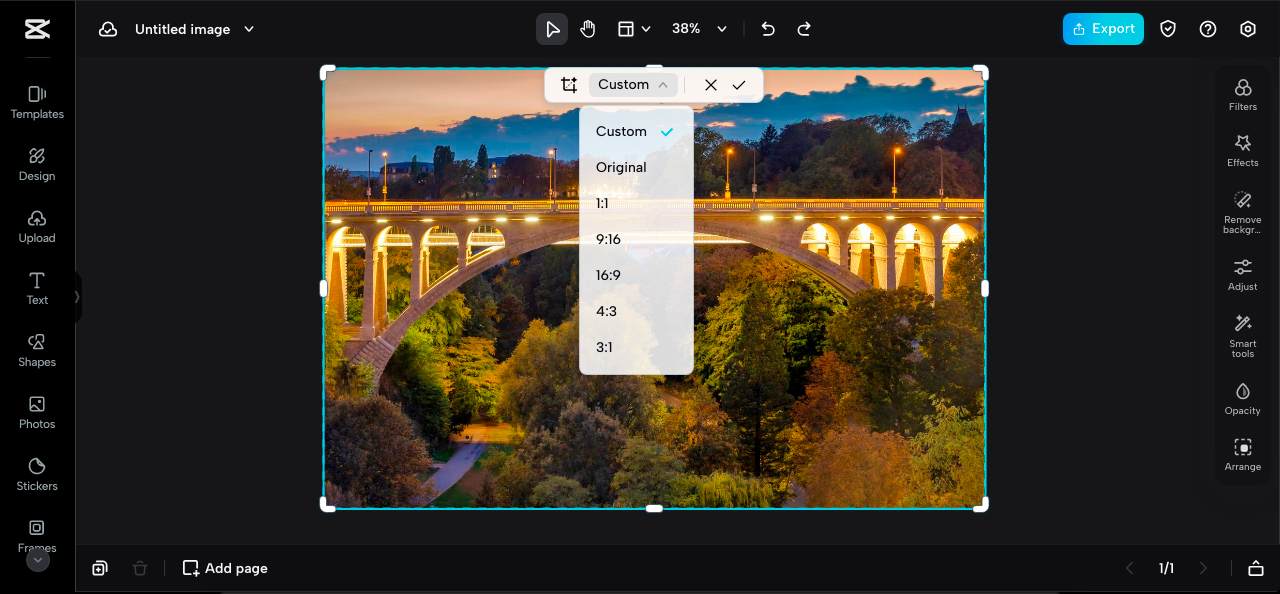Click the right middle crop edge handle
This screenshot has height=594, width=1280.
[x=985, y=288]
